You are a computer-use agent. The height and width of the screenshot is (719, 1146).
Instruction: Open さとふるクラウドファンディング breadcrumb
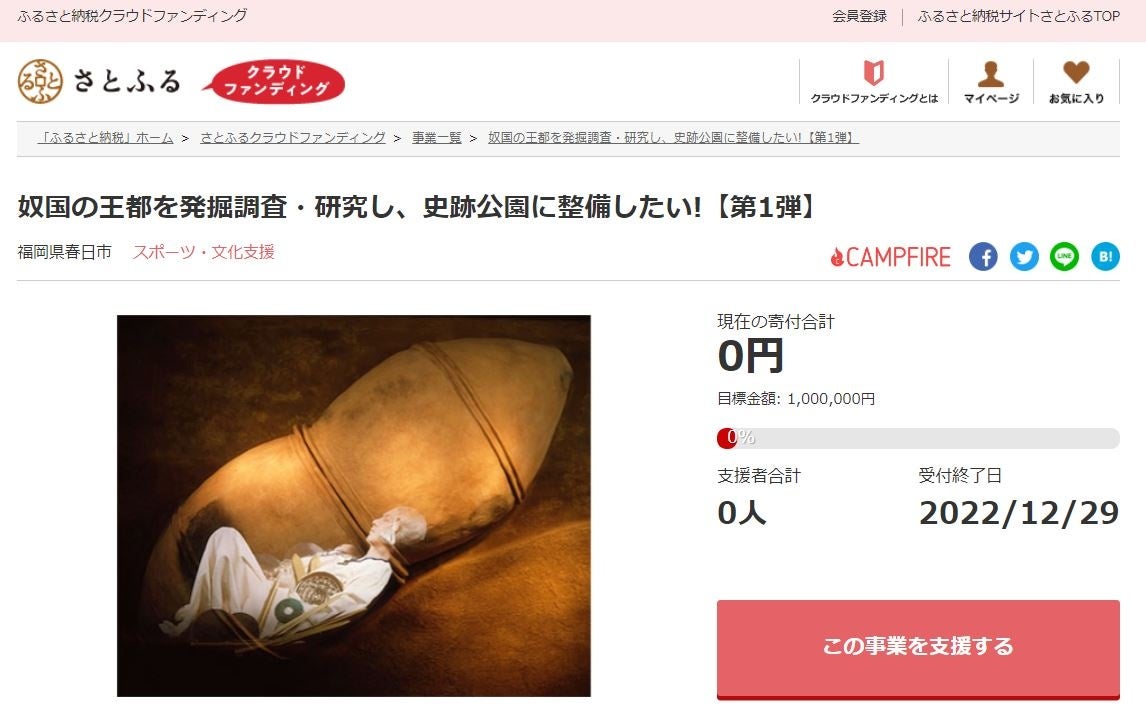(x=293, y=137)
